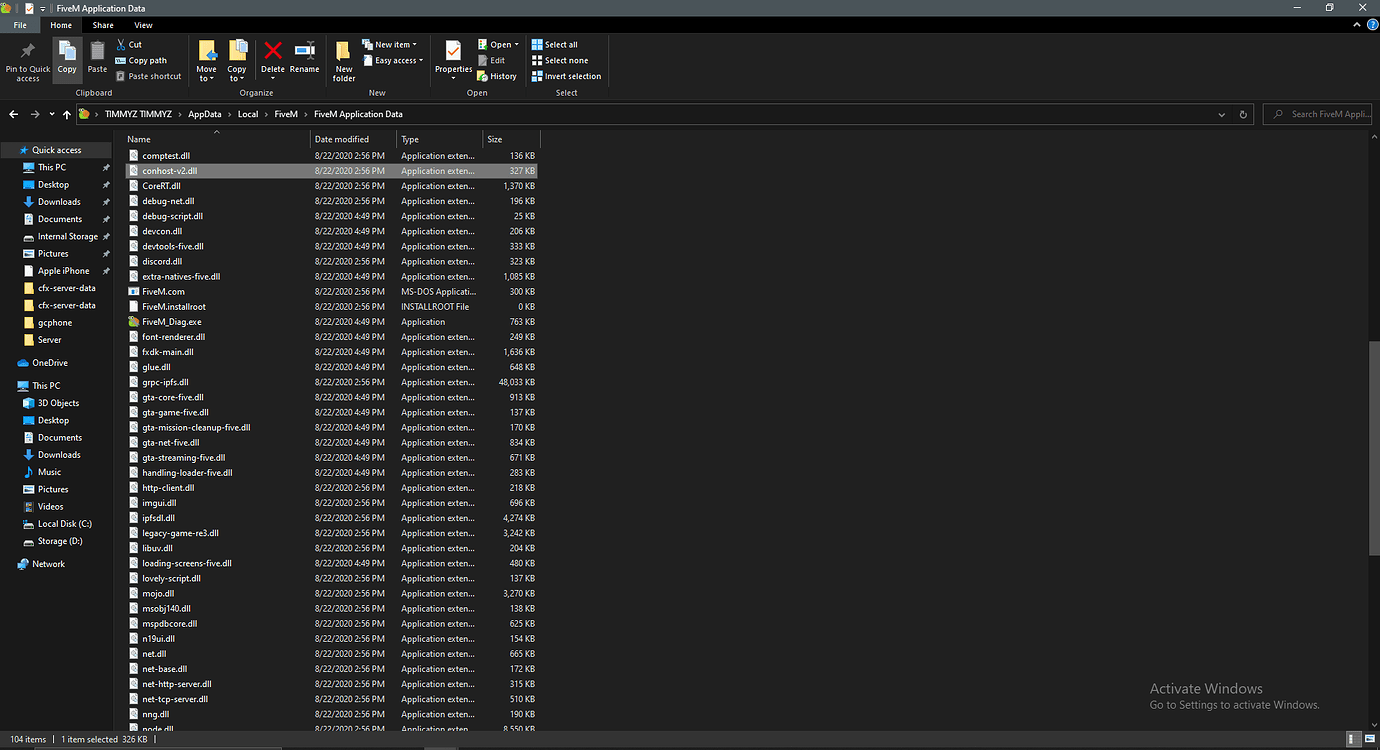Image resolution: width=1380 pixels, height=750 pixels.
Task: Click the Rename icon
Action: tap(303, 58)
